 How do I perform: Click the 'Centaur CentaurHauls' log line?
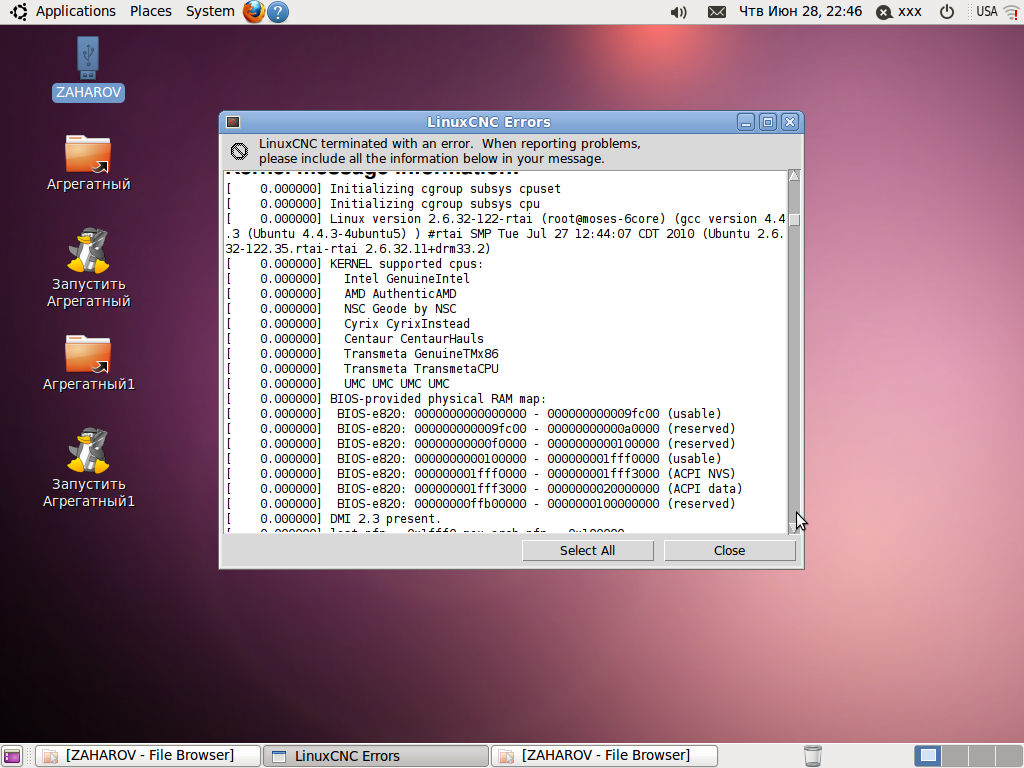(x=355, y=339)
